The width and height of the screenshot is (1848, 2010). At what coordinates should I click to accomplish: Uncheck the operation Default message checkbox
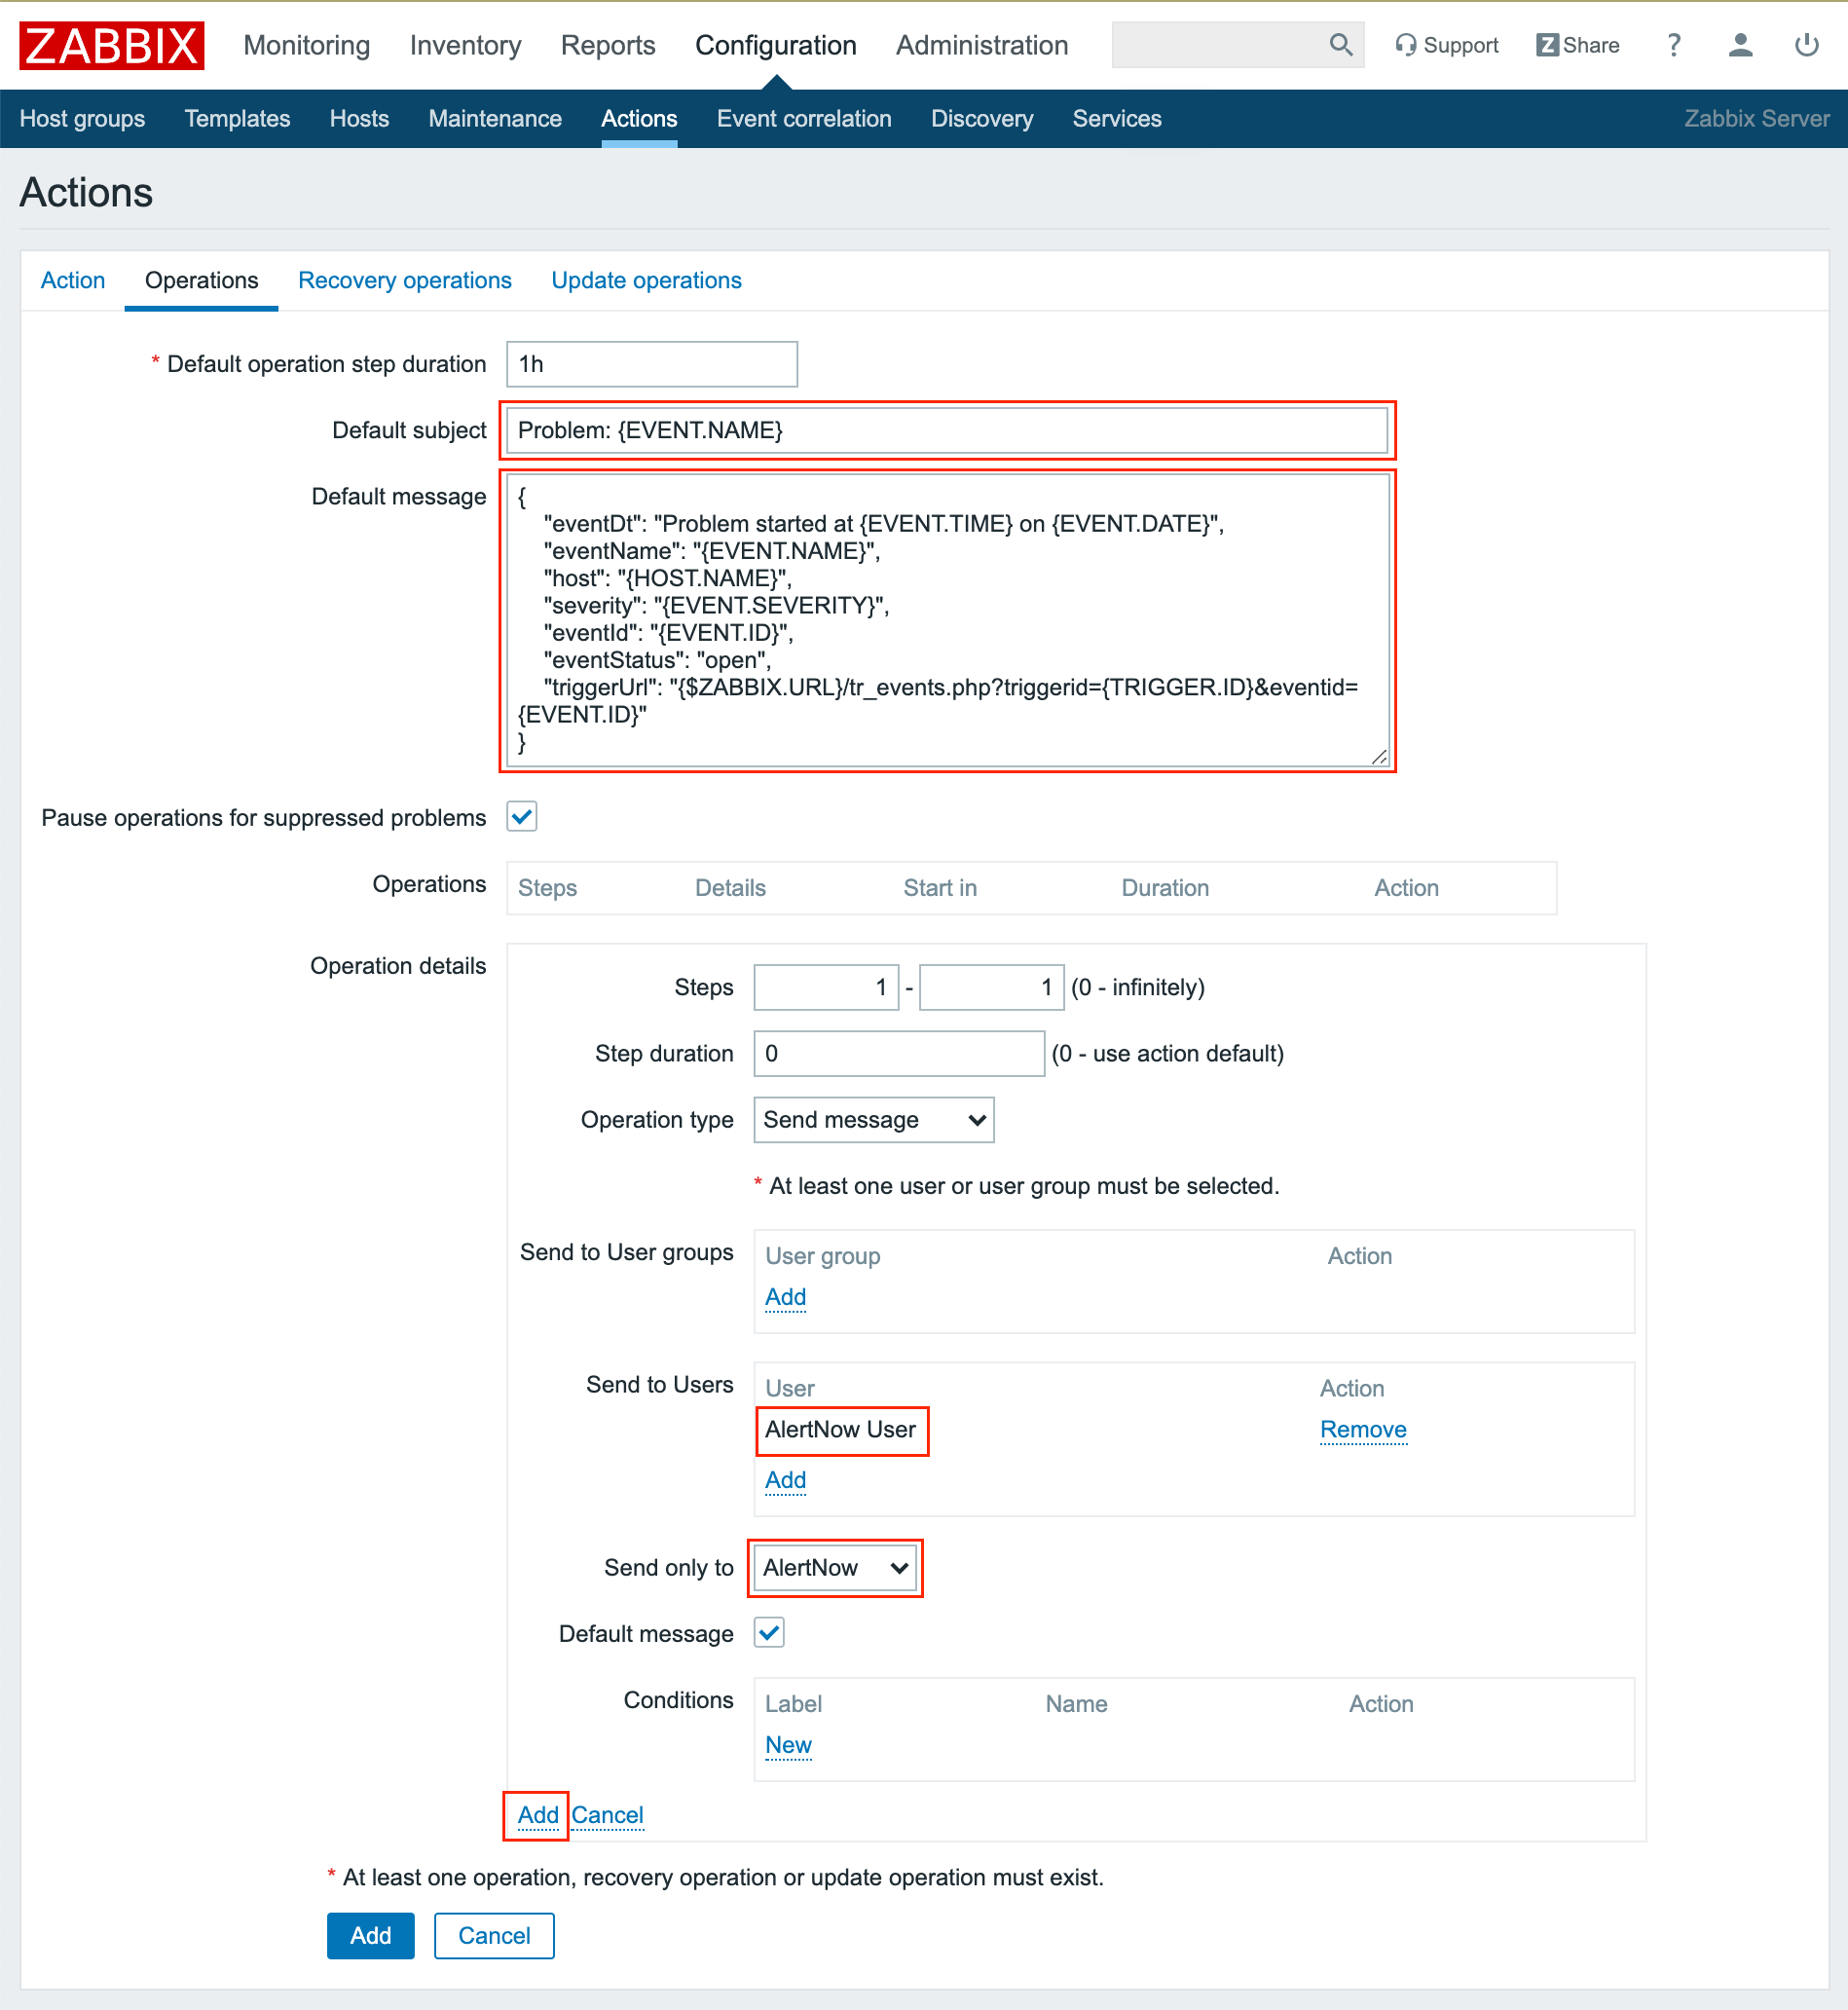pos(769,1633)
